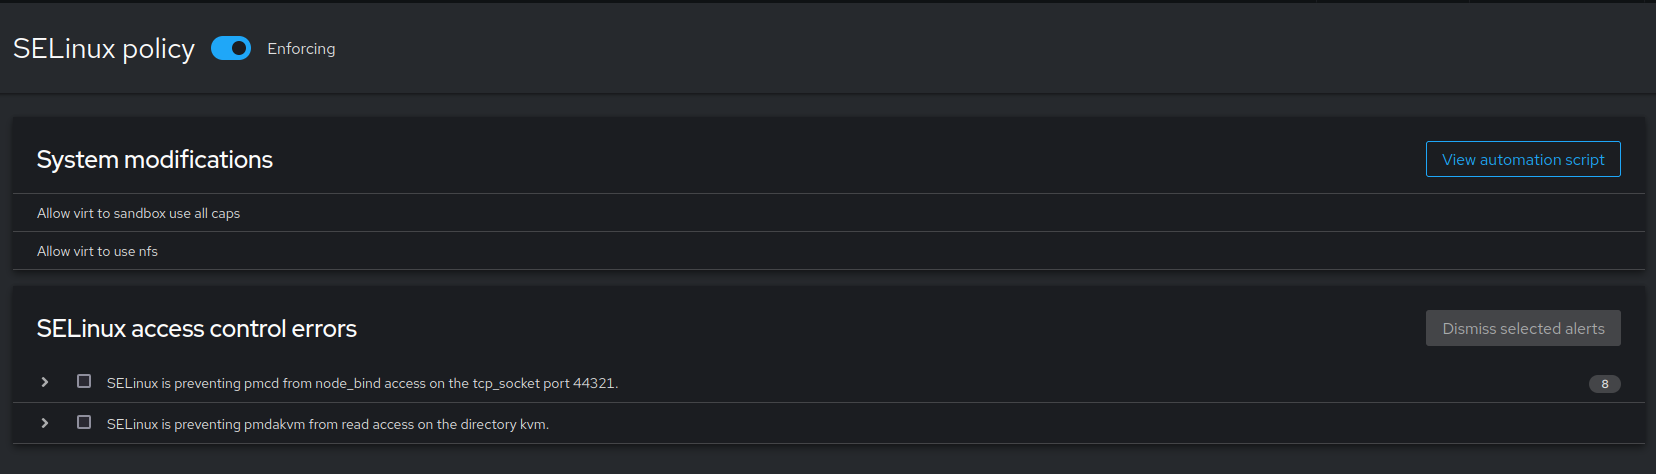Screen dimensions: 1656x474
Task: Toggle the SELinux policy enforcing switch
Action: [x=231, y=48]
